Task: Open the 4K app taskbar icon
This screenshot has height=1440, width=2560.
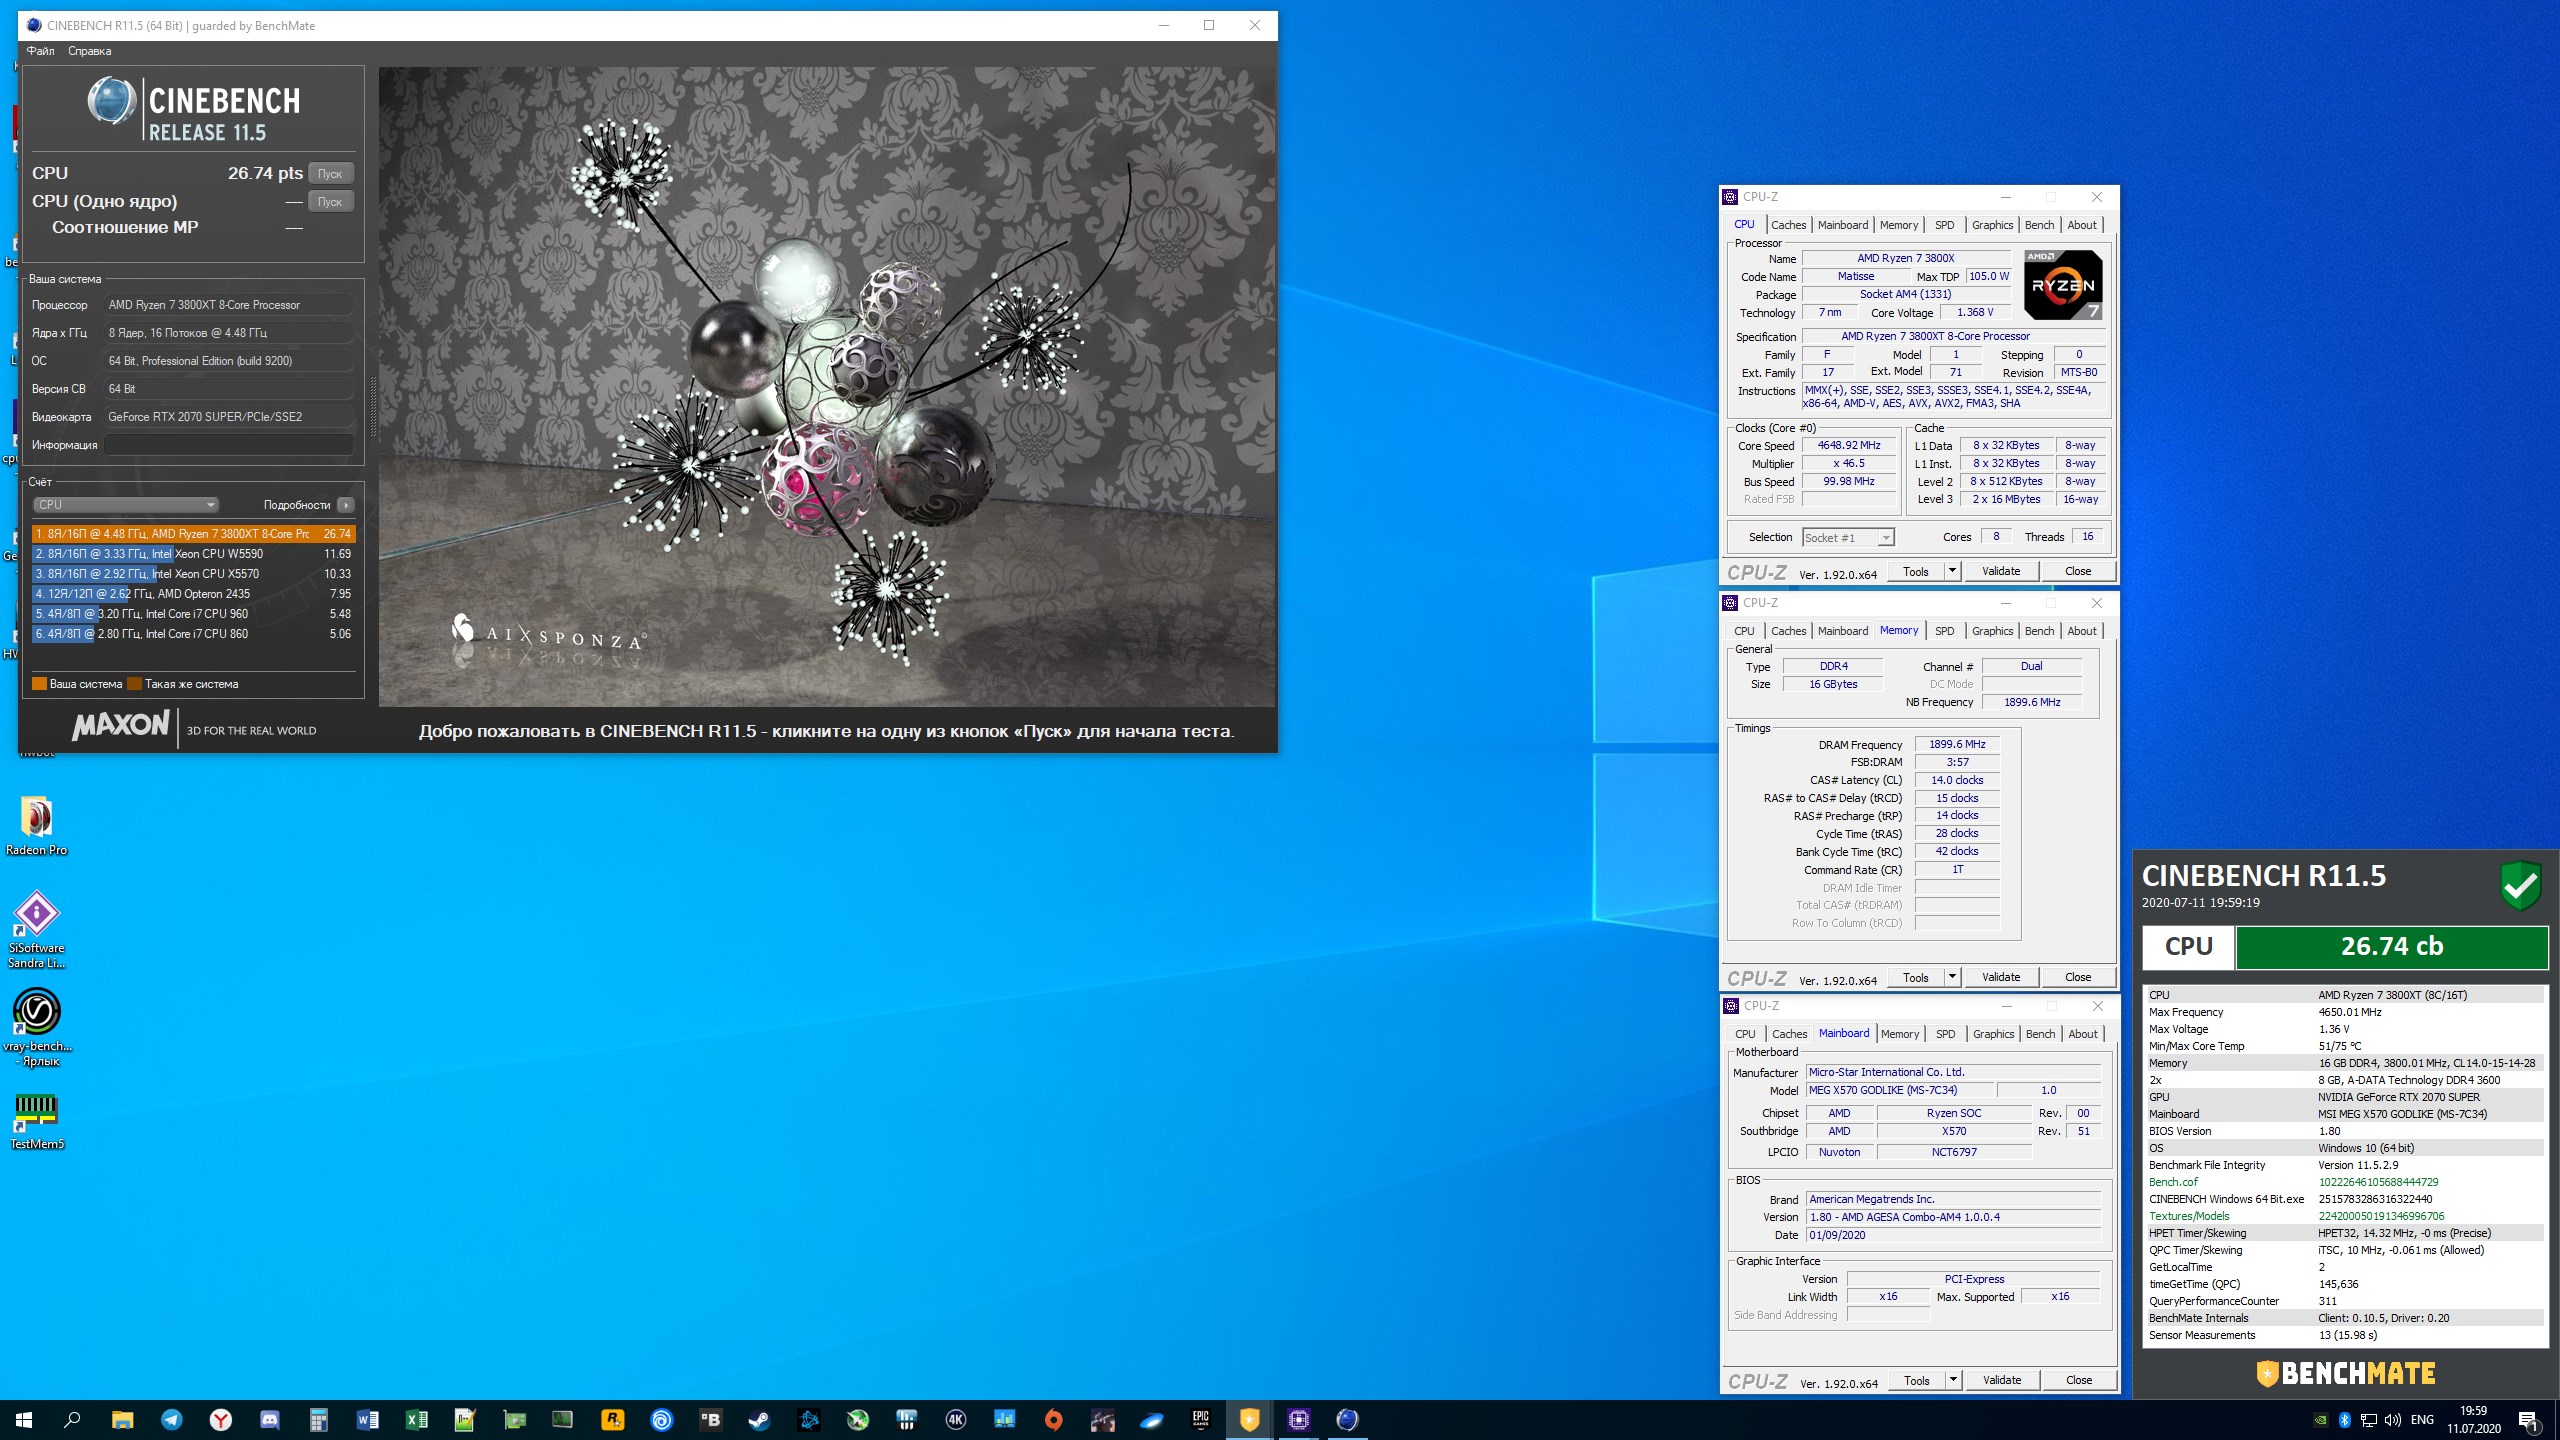Action: coord(956,1419)
